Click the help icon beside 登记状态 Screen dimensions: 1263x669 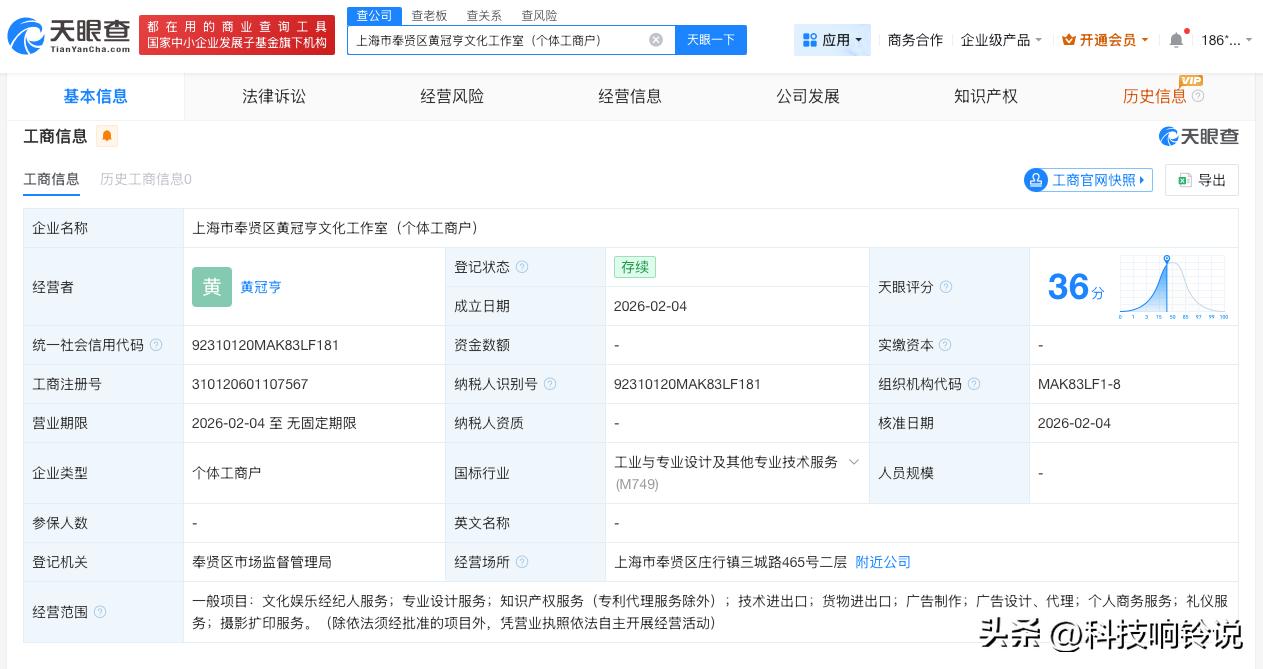(522, 267)
